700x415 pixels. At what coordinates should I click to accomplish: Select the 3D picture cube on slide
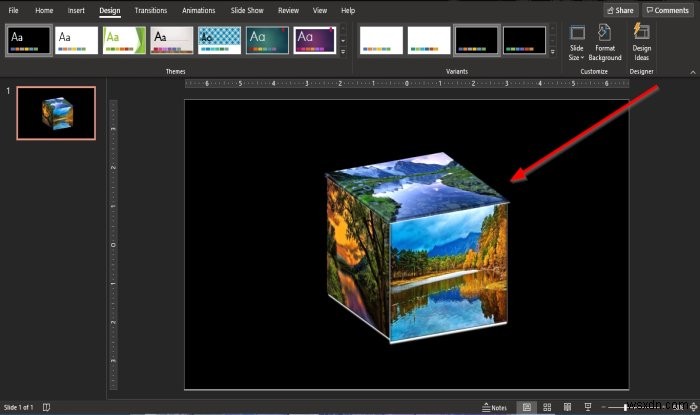click(x=417, y=247)
